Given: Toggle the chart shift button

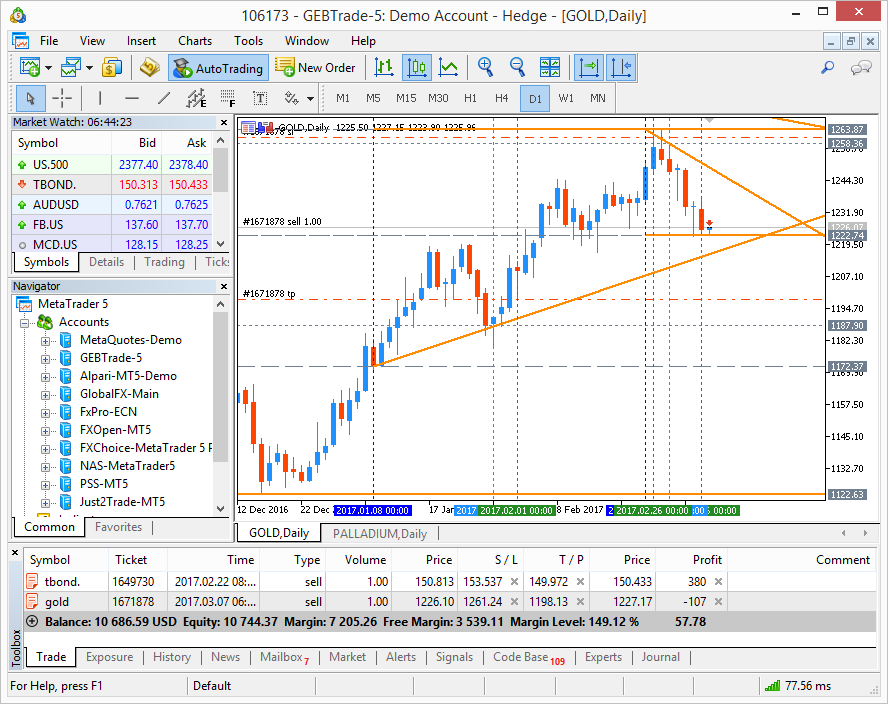Looking at the screenshot, I should [x=621, y=68].
